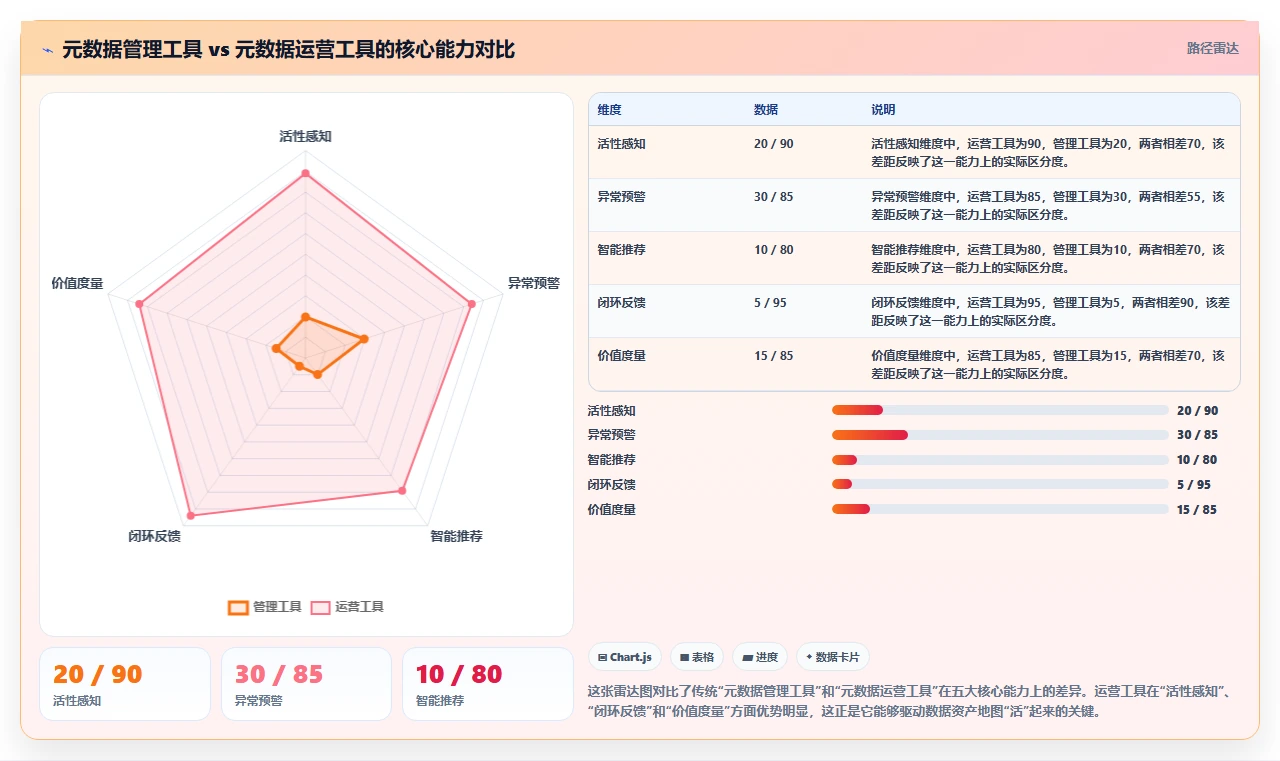Click the 路径雷达 label in header
The width and height of the screenshot is (1280, 761).
point(1212,48)
